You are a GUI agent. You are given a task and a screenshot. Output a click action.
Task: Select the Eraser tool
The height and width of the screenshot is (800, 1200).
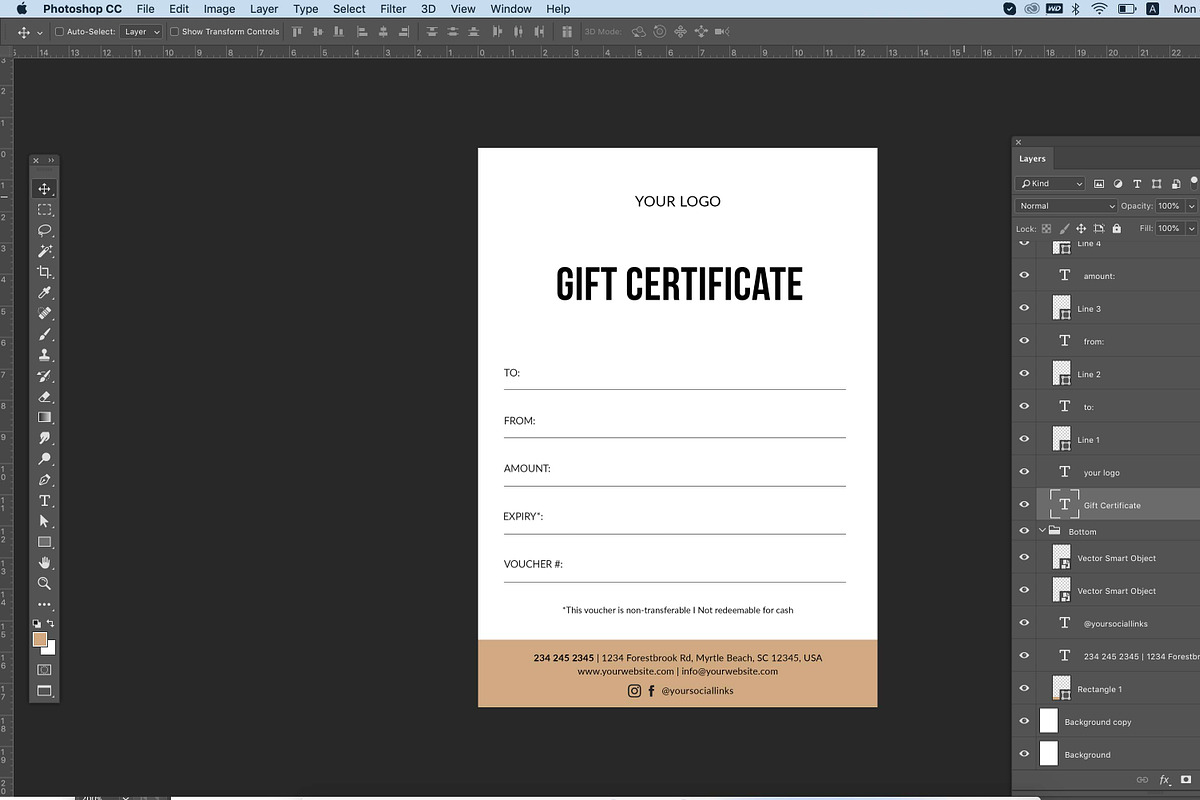(x=44, y=396)
